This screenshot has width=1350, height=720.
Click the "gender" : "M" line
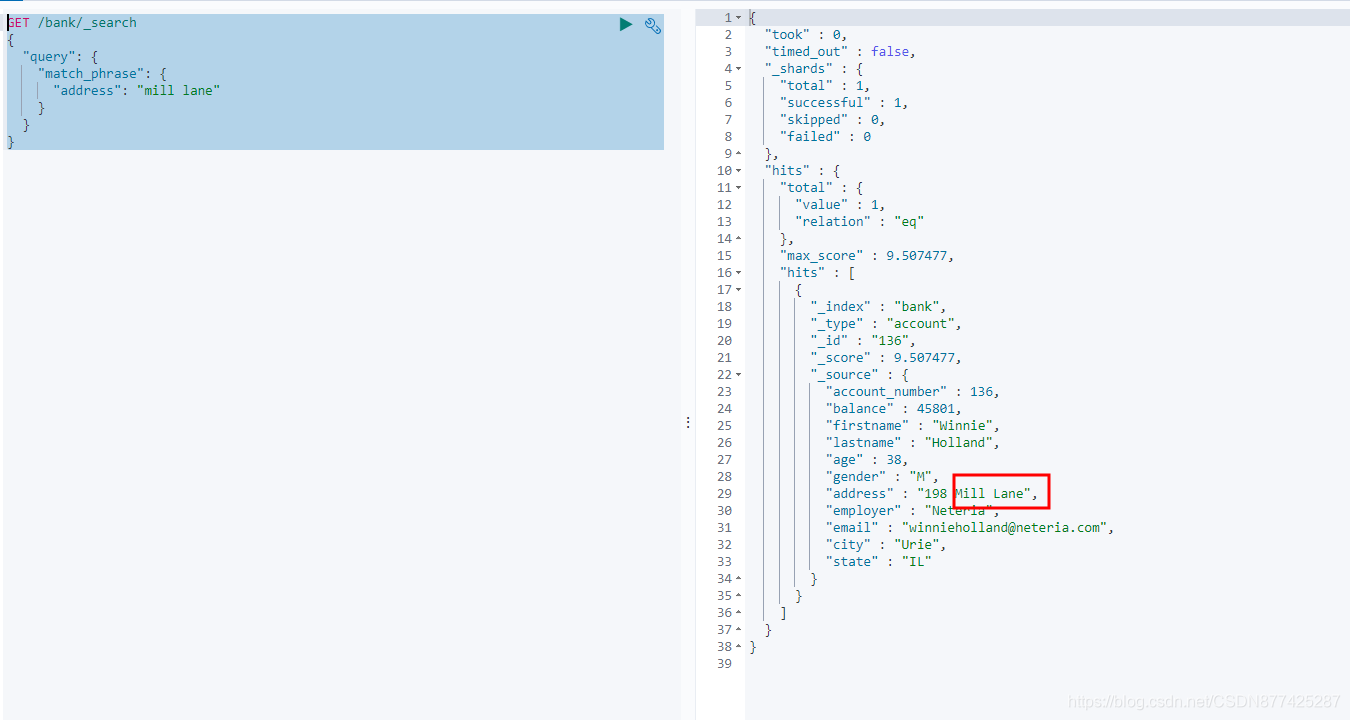[x=882, y=477]
